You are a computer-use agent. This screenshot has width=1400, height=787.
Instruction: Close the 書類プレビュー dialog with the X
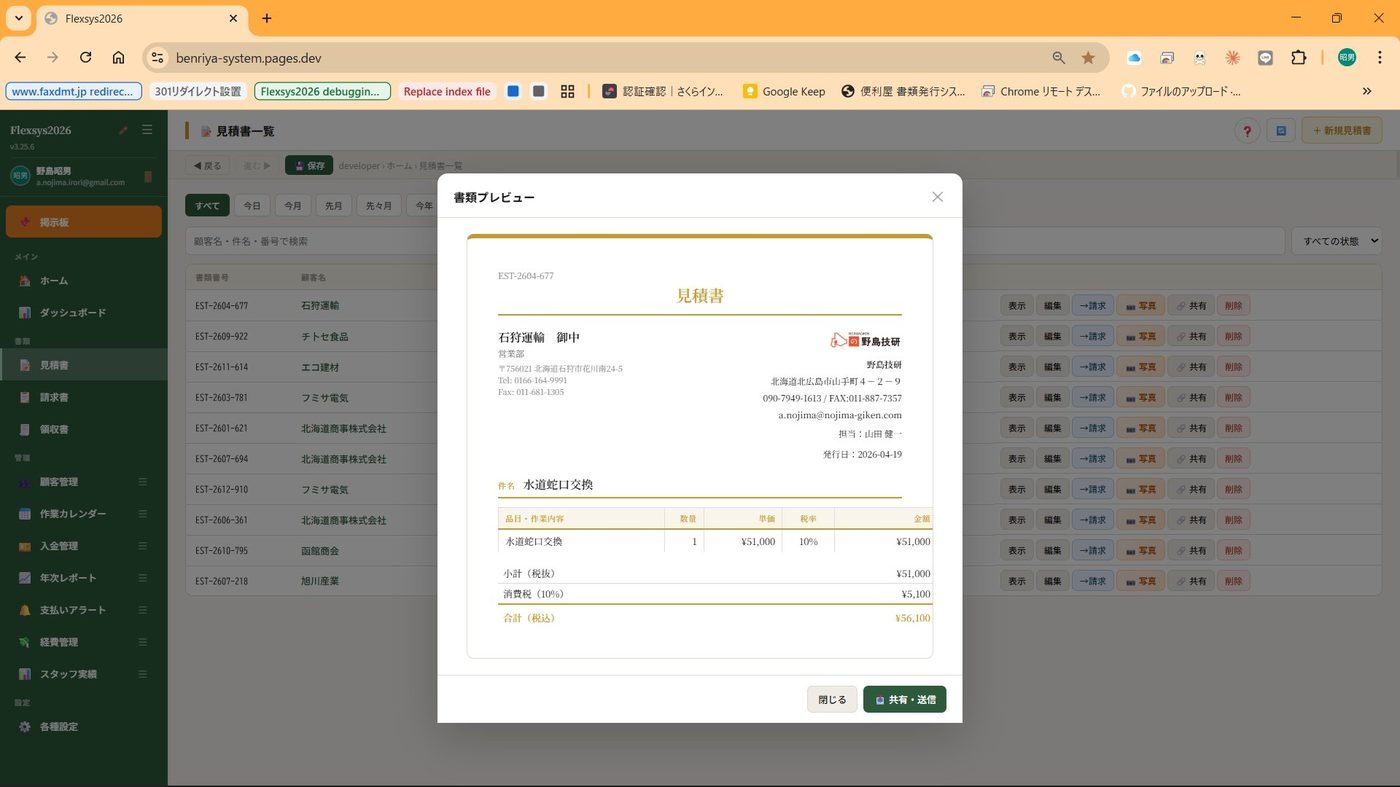click(x=937, y=197)
